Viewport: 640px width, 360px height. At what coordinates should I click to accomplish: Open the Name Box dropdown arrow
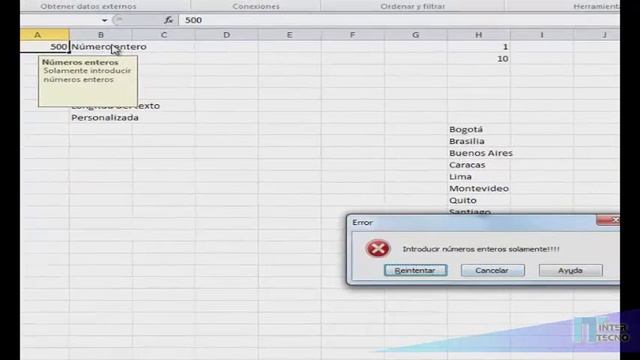click(104, 20)
